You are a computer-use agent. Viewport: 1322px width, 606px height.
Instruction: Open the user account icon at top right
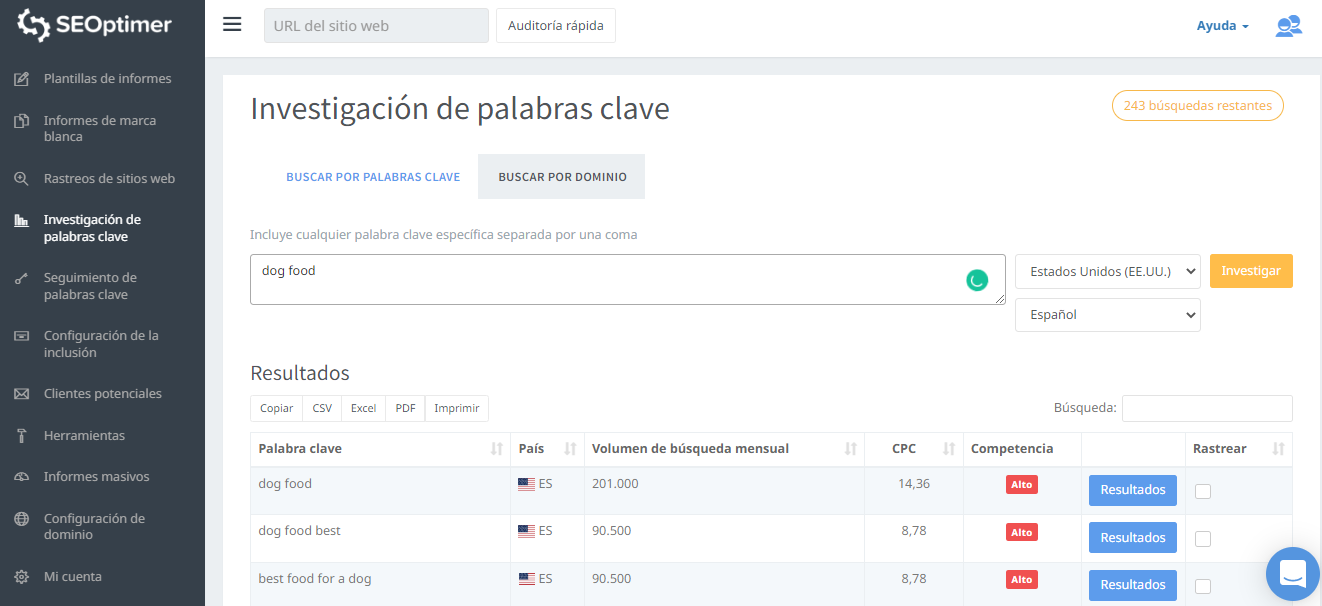(1288, 26)
